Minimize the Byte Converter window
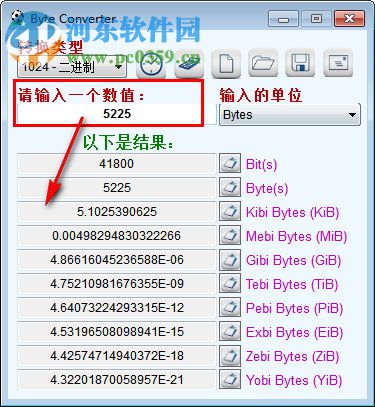This screenshot has height=407, width=375. (283, 19)
